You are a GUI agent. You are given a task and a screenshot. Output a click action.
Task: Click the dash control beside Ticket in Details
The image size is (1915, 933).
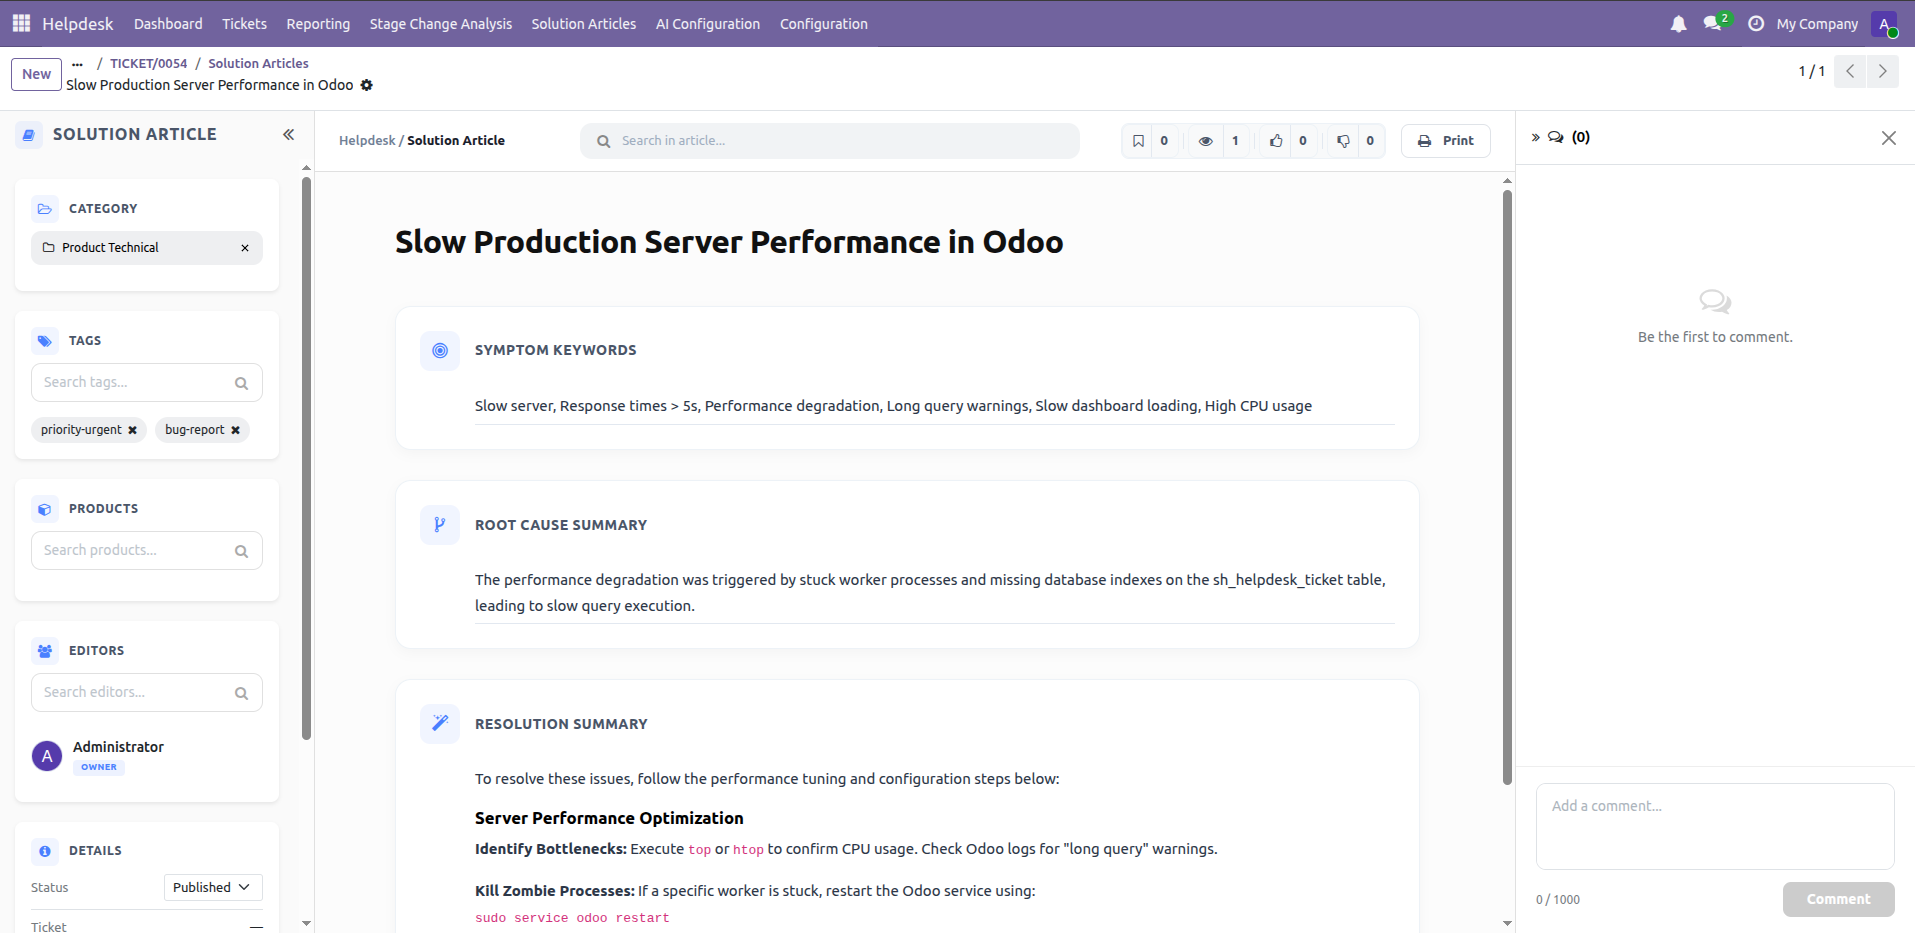256,927
